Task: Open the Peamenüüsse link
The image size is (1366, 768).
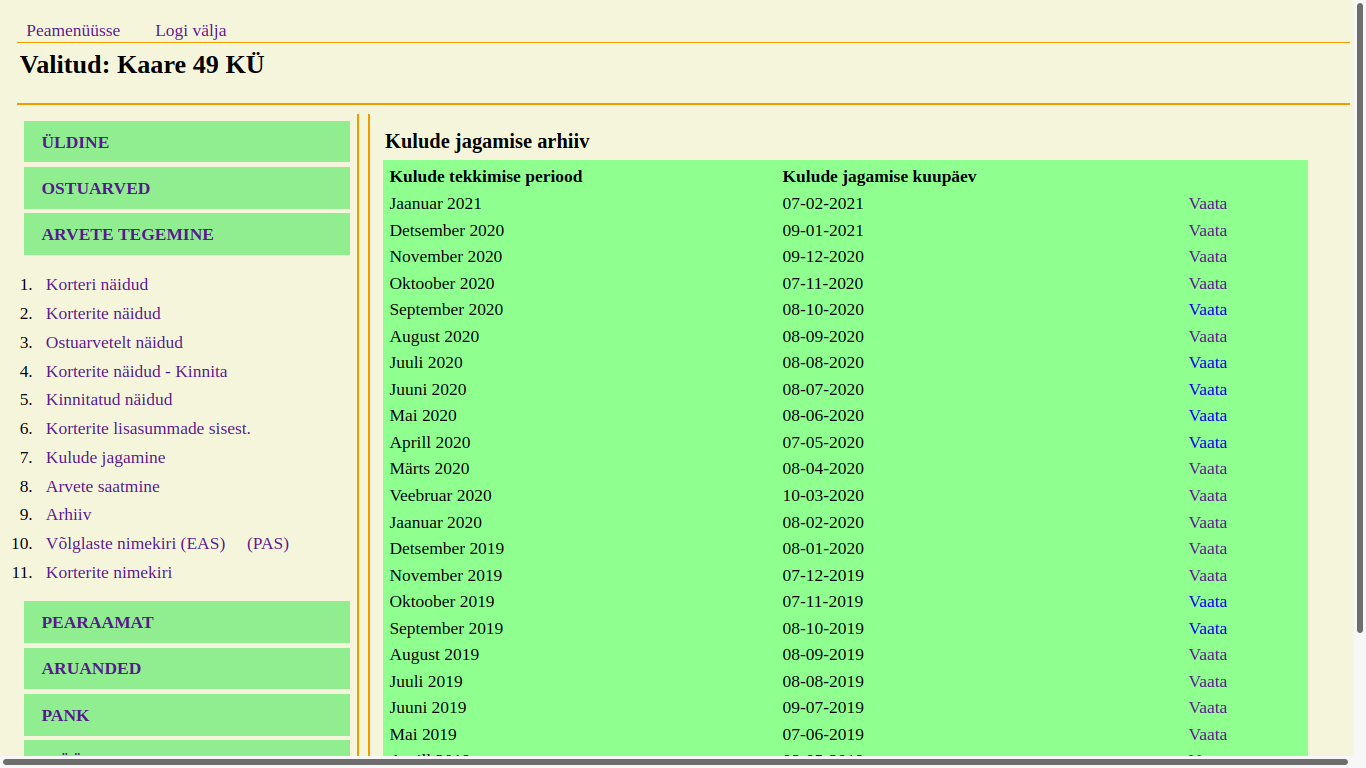Action: point(73,30)
